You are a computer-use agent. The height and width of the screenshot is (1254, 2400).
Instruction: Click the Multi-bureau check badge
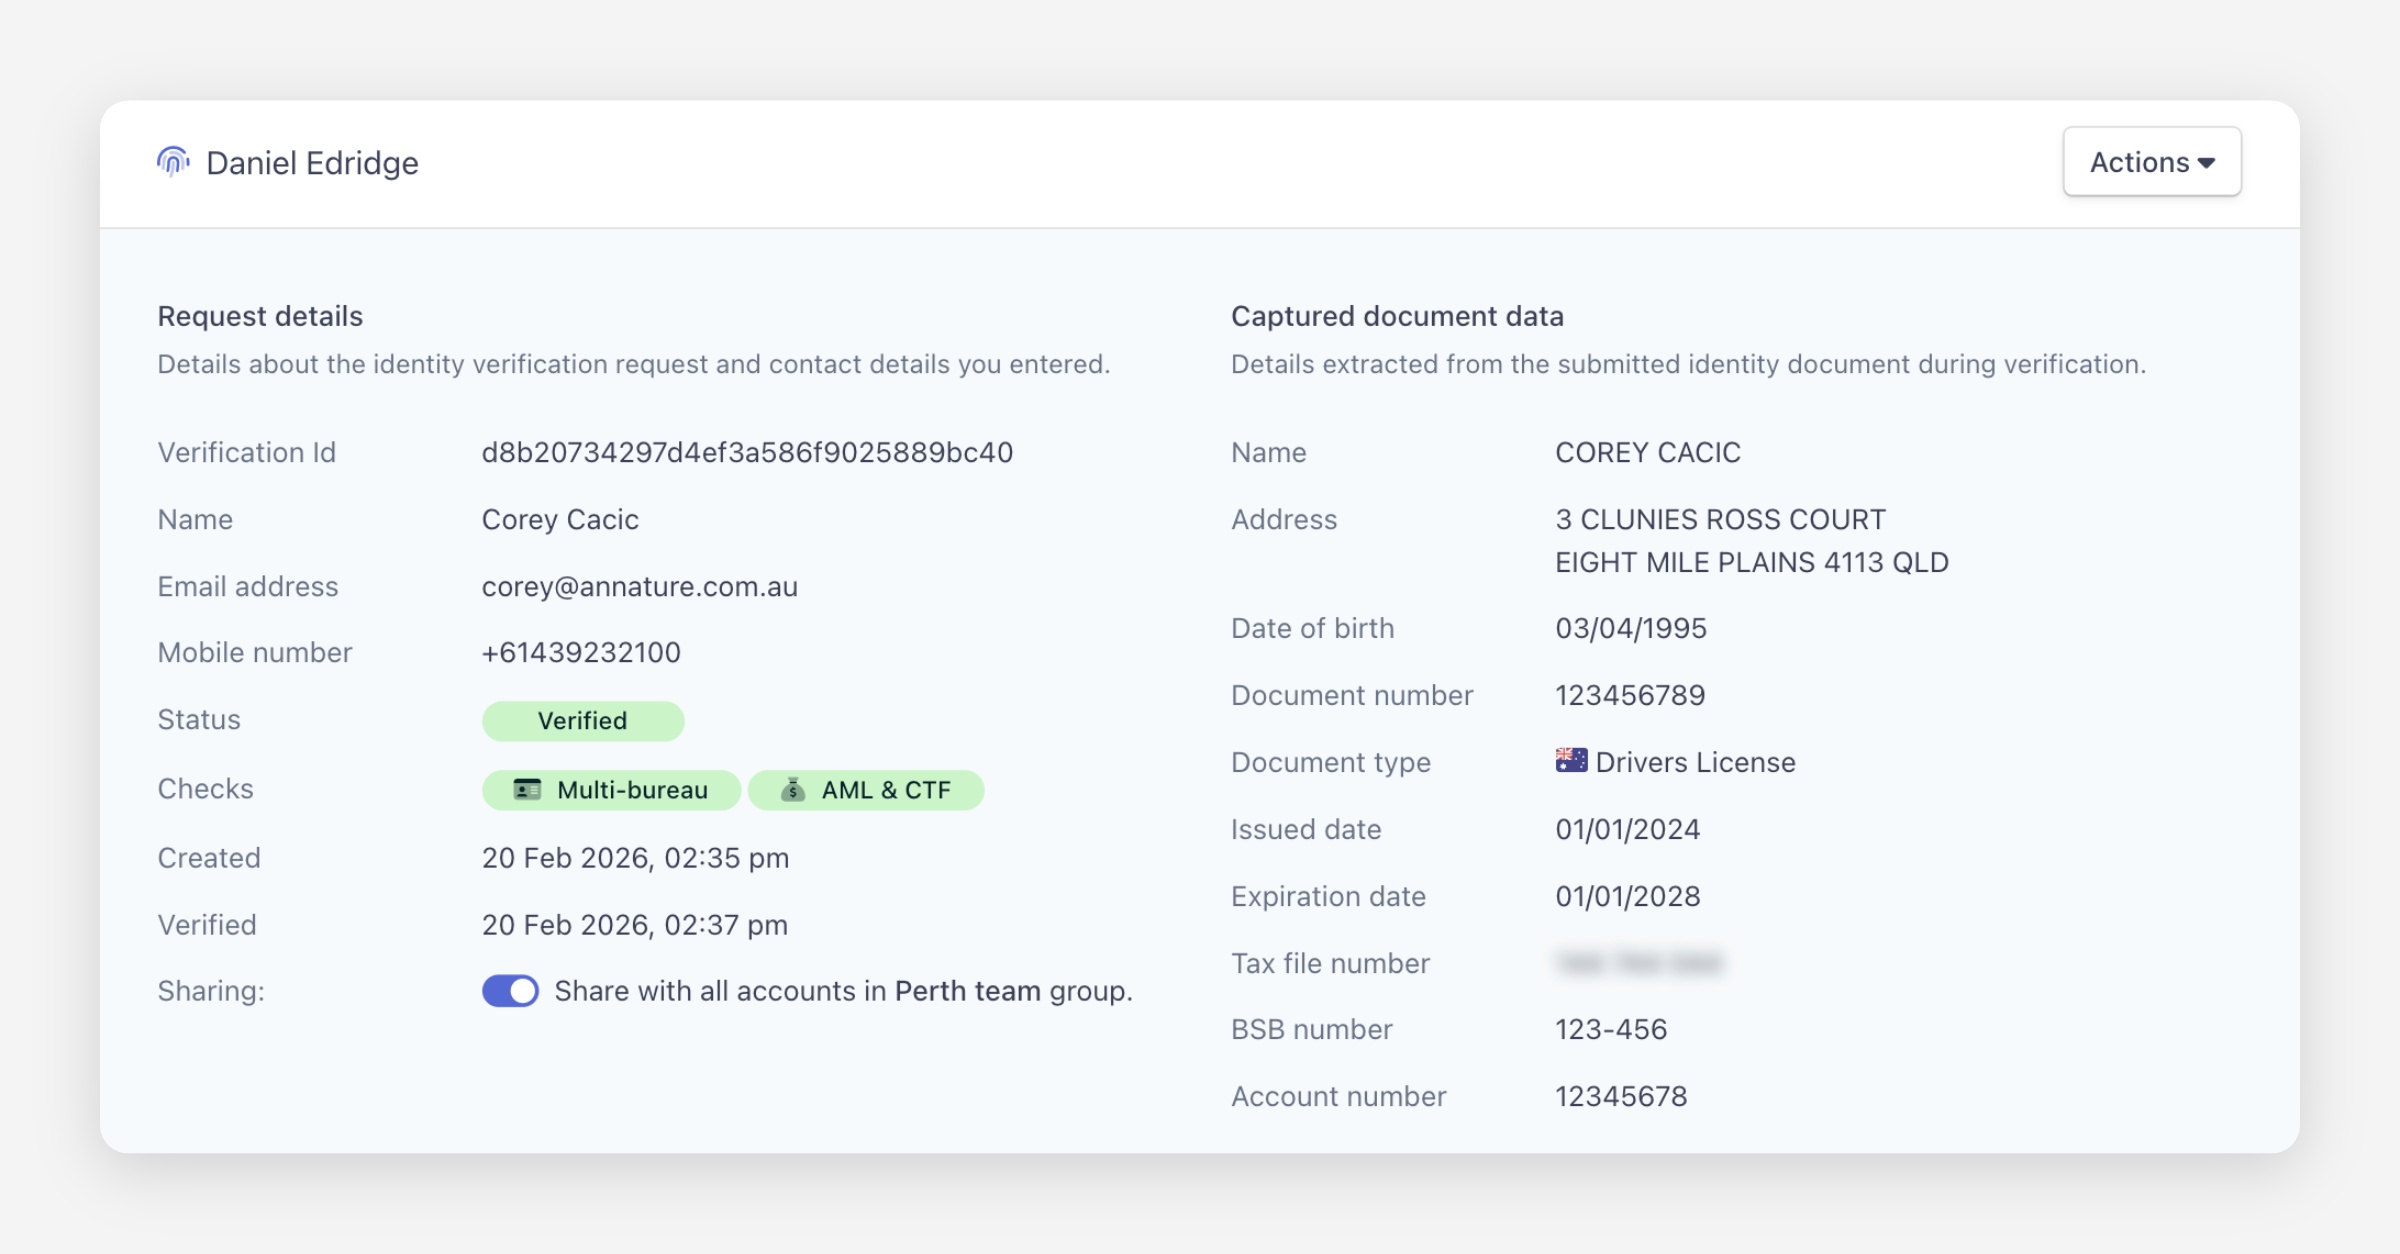point(611,790)
